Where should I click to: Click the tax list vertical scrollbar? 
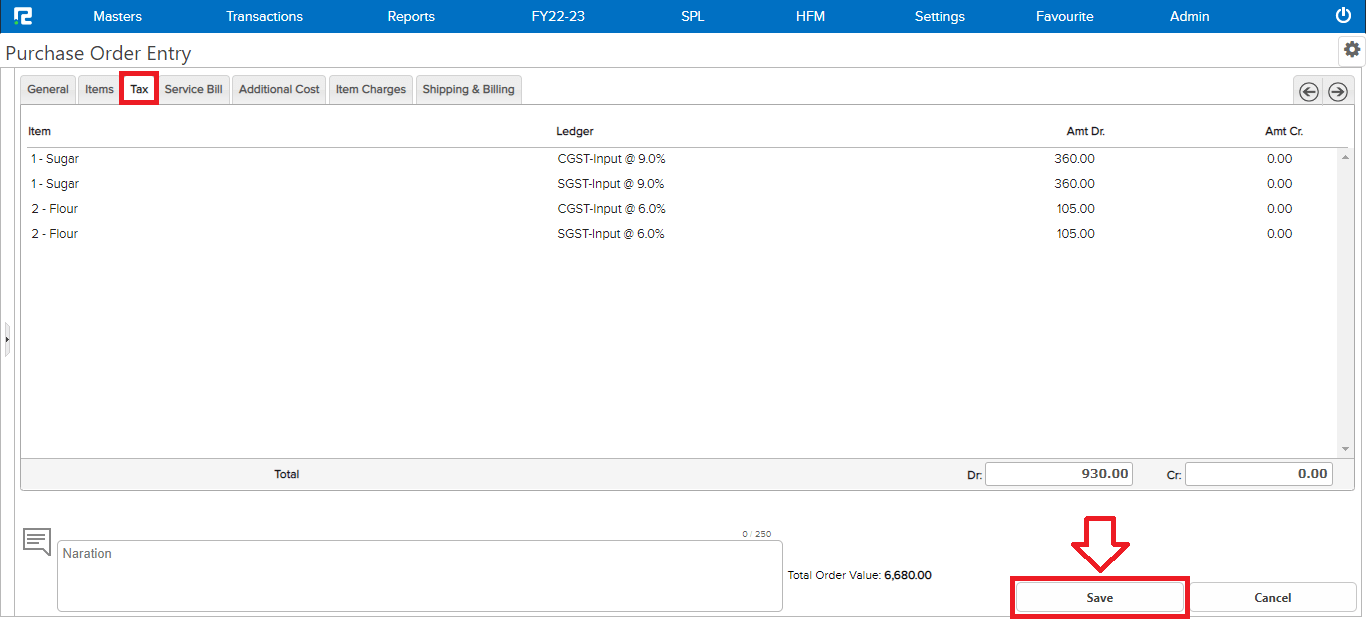1344,300
